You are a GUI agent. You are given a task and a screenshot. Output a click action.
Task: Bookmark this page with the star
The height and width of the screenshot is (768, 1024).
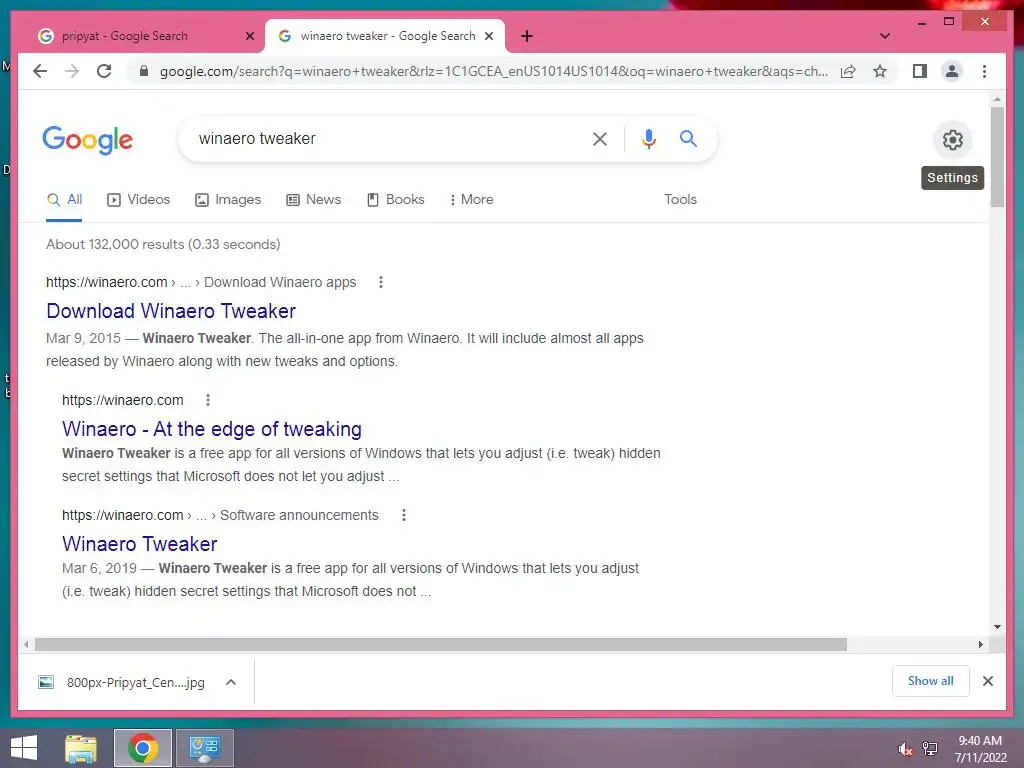(x=880, y=71)
